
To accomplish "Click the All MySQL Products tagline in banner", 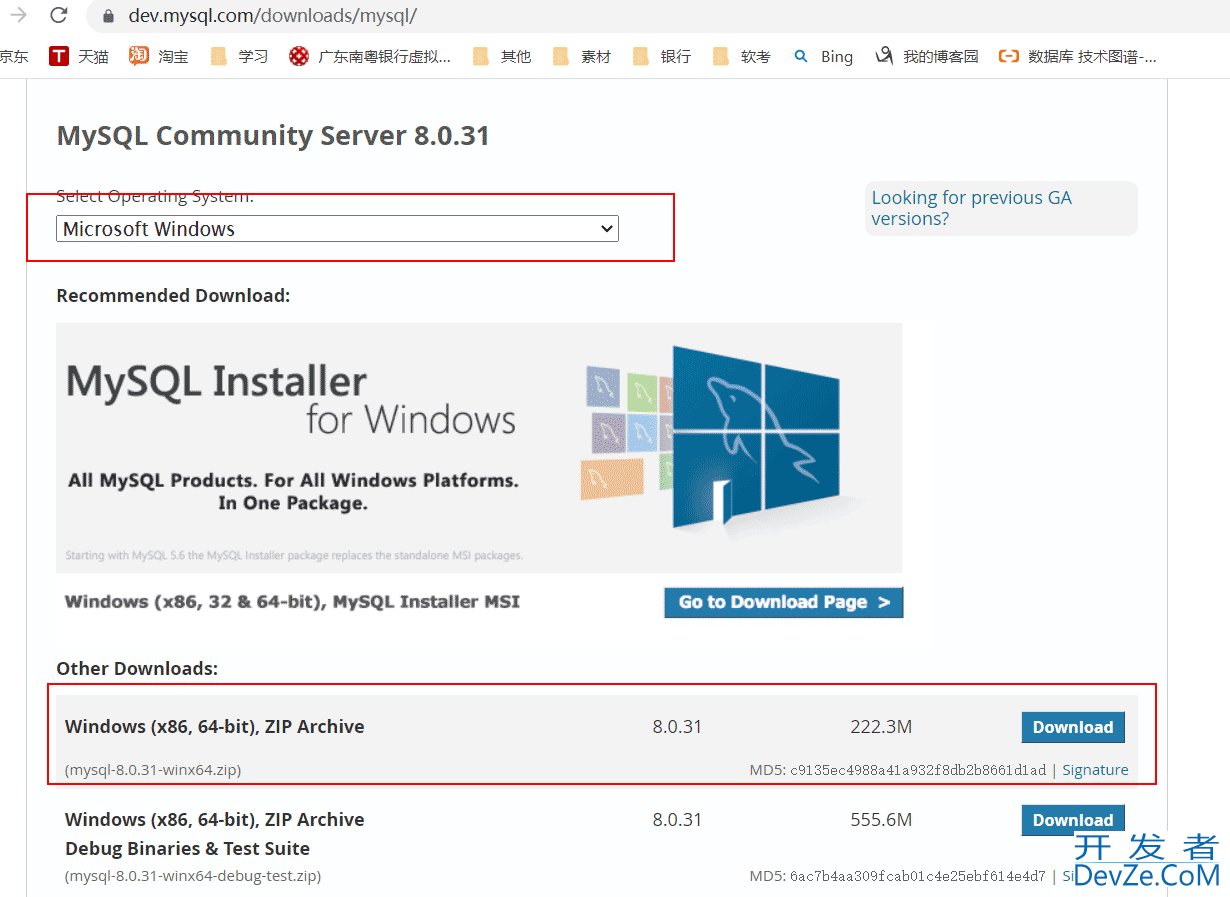I will 293,492.
